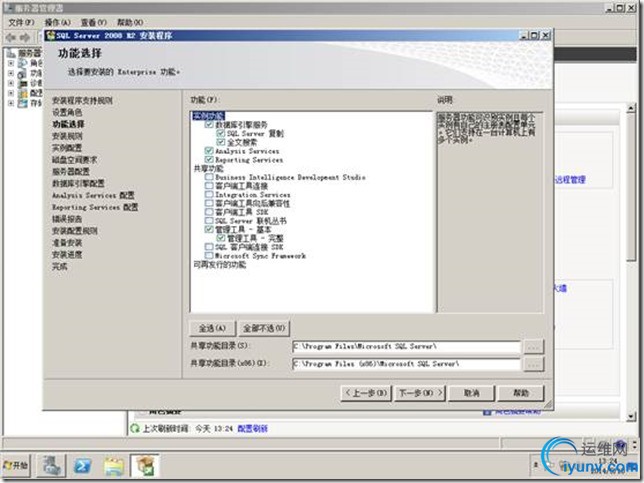644x483 pixels.
Task: Select 可再发行的功能 in feature tree
Action: (x=220, y=264)
